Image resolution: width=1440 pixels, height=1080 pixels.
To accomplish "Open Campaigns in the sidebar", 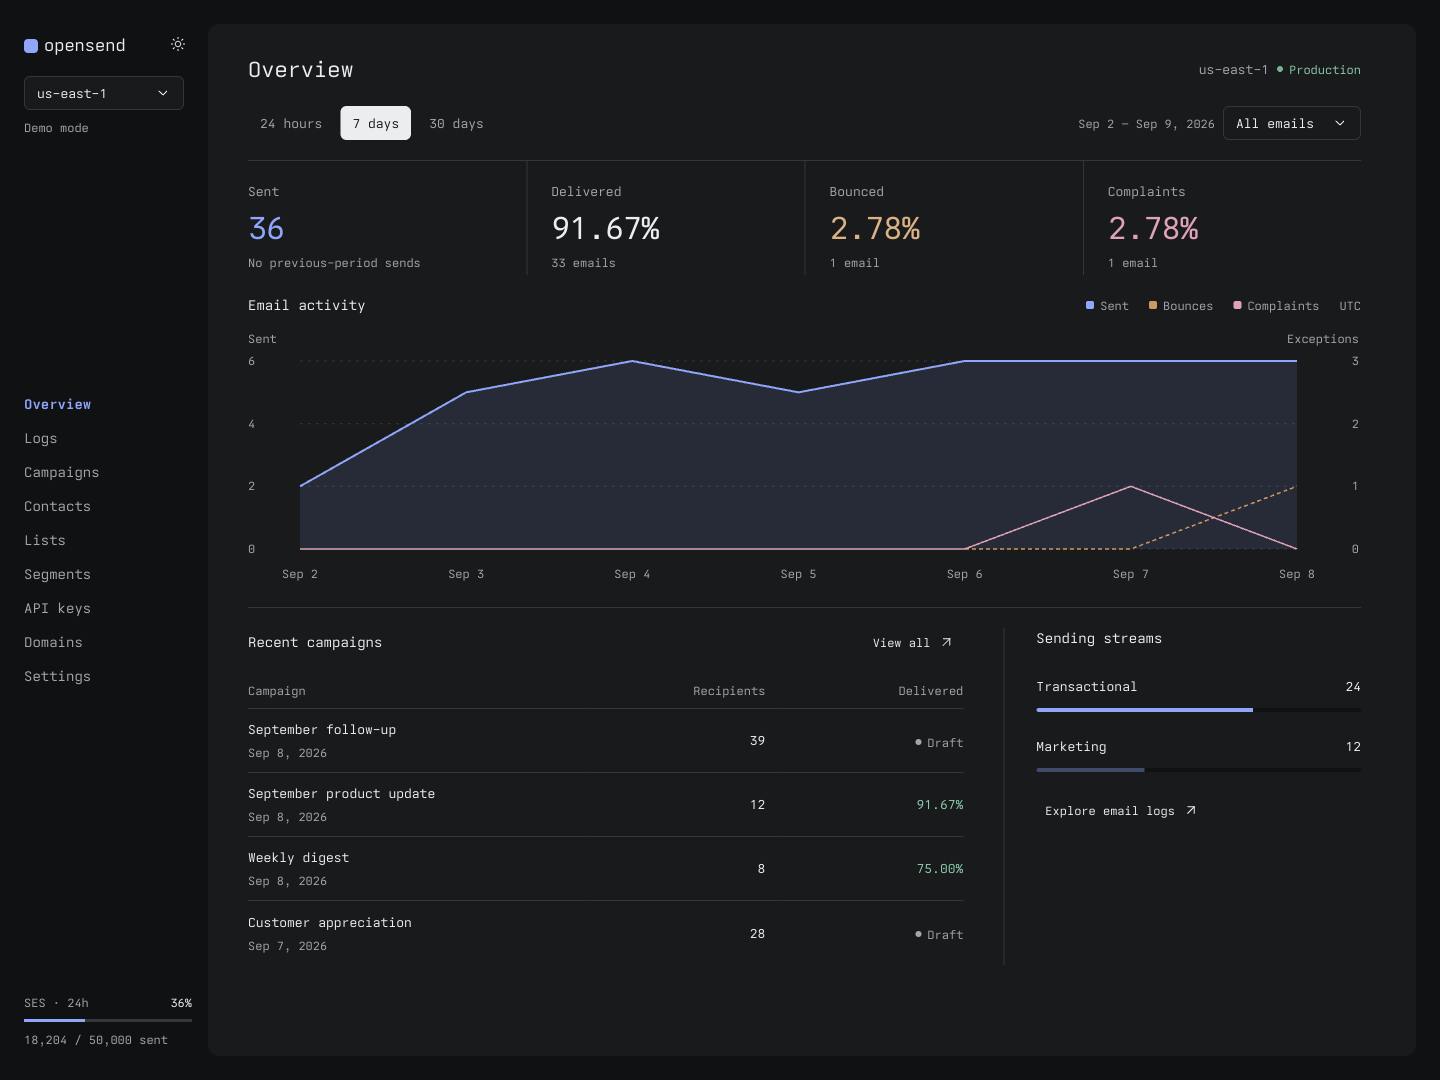I will [61, 472].
